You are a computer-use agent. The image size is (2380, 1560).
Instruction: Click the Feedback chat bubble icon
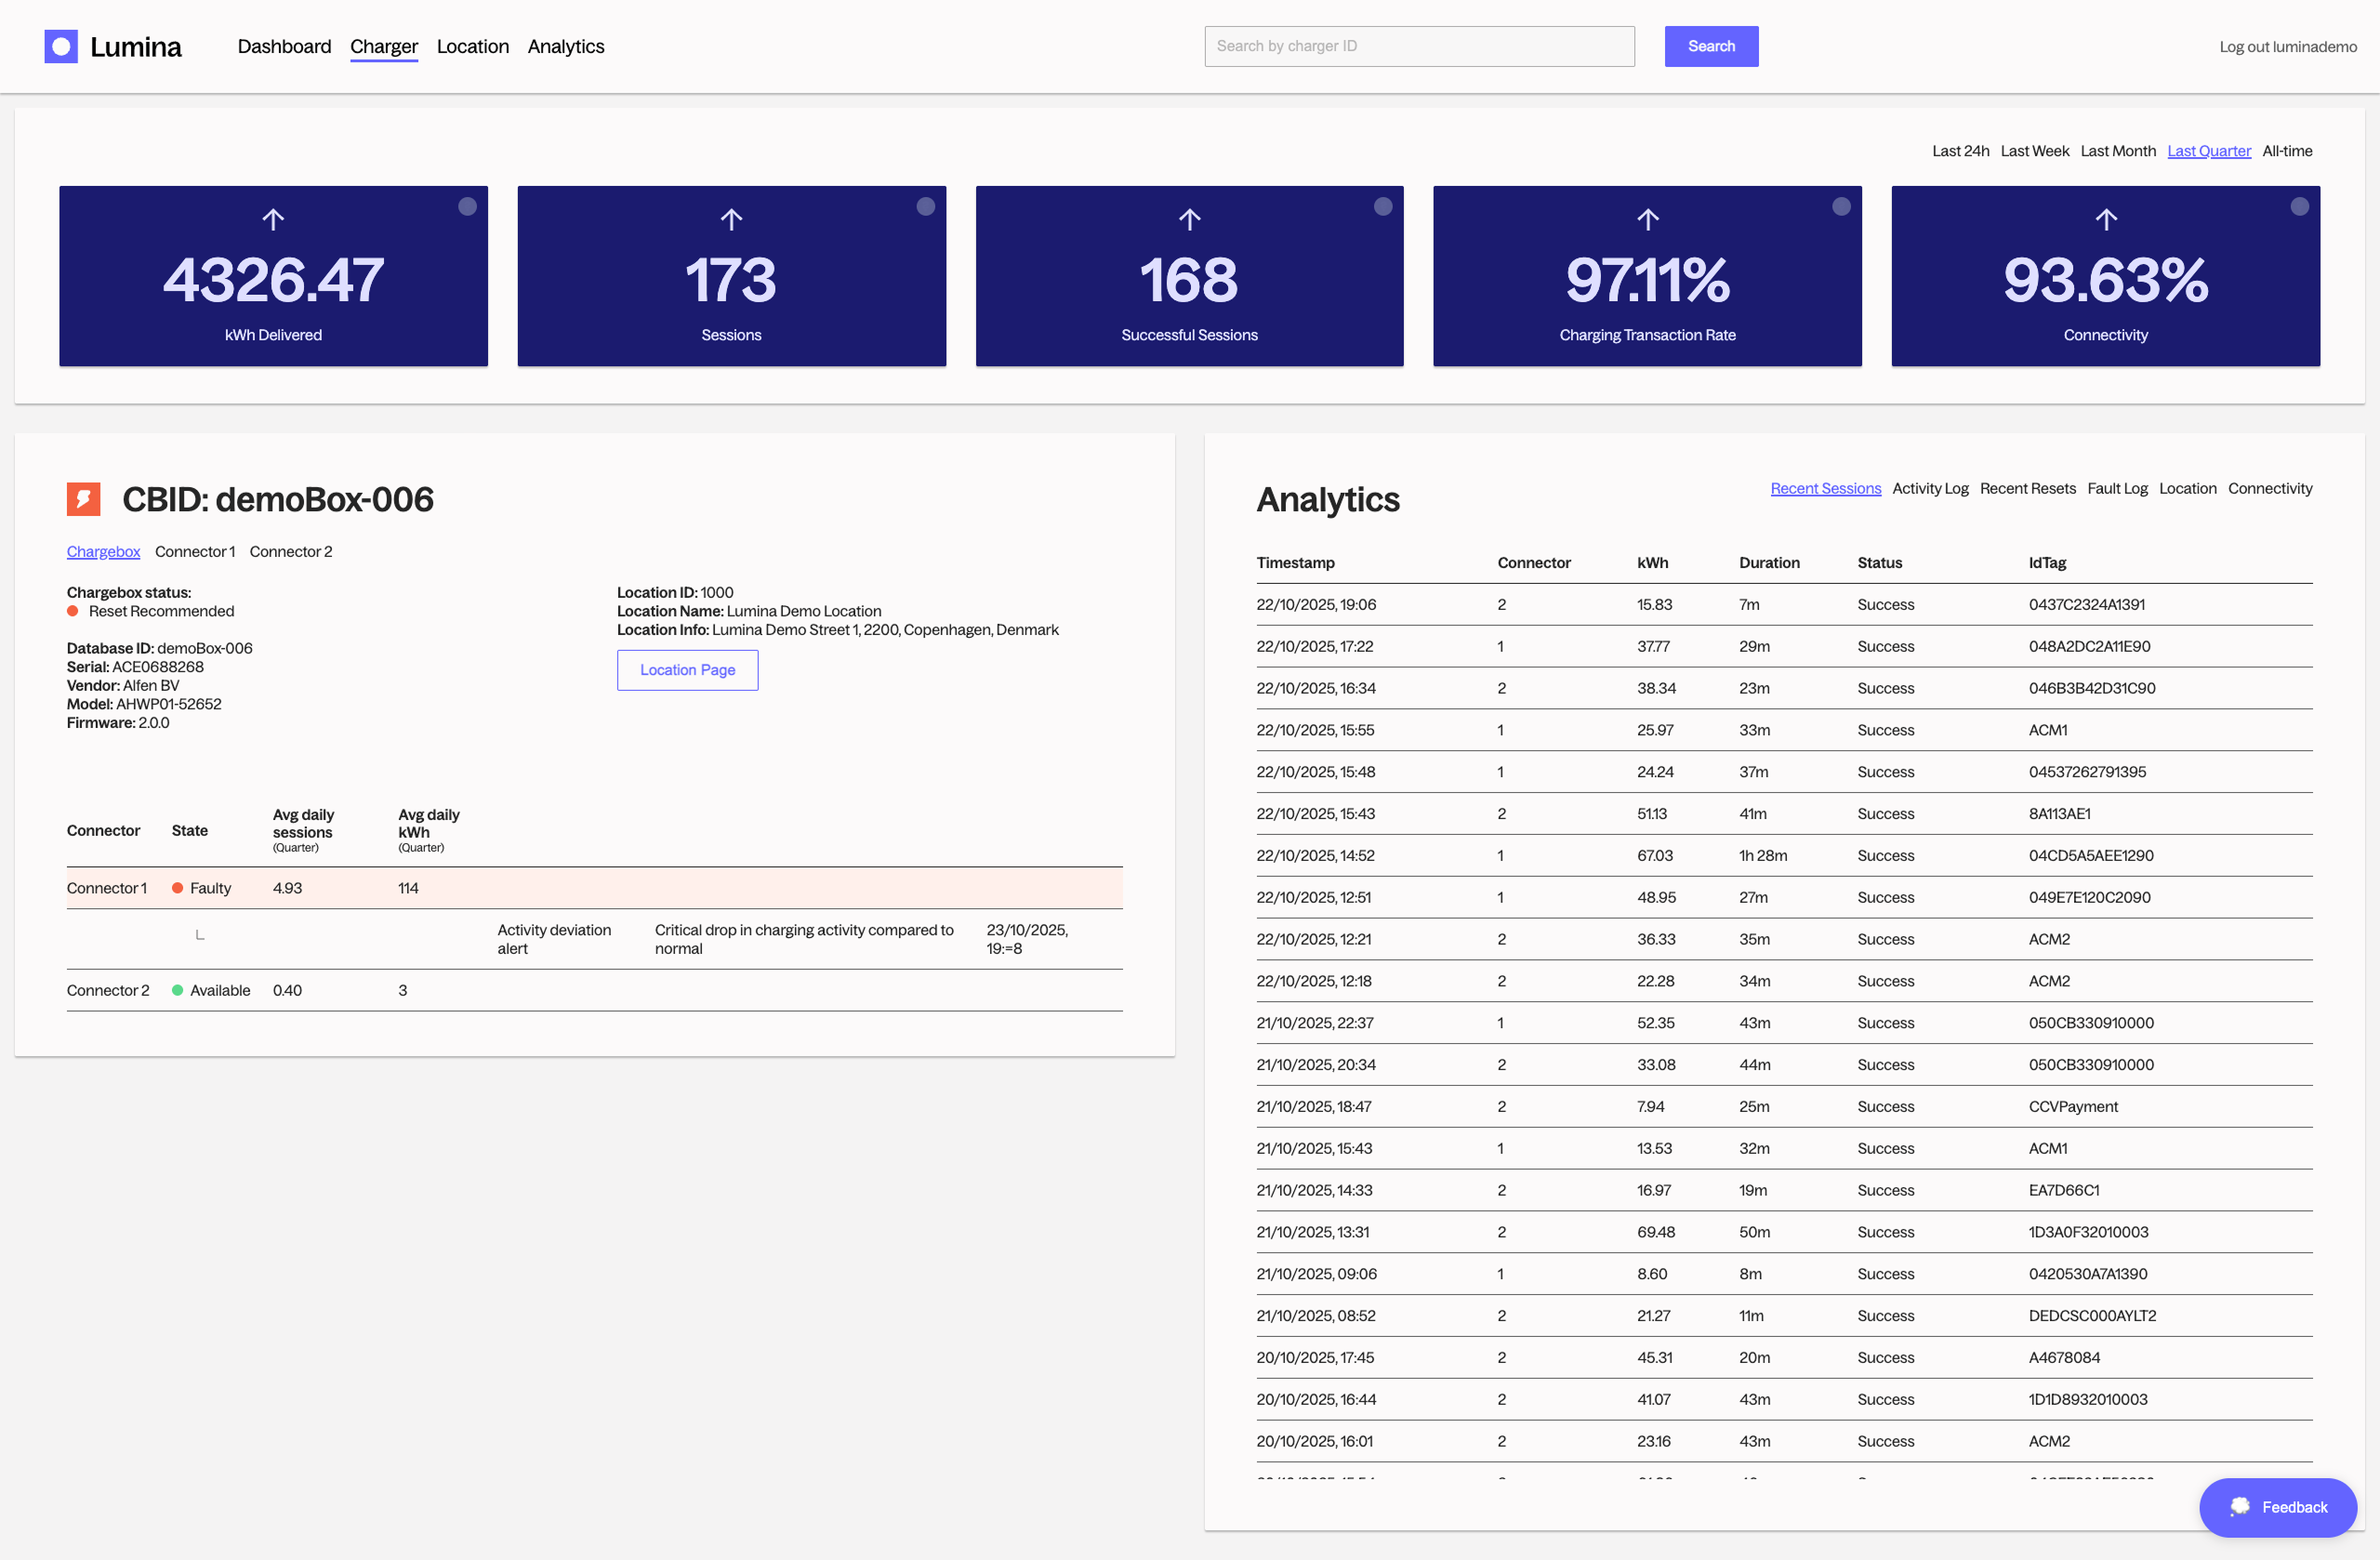(2240, 1506)
